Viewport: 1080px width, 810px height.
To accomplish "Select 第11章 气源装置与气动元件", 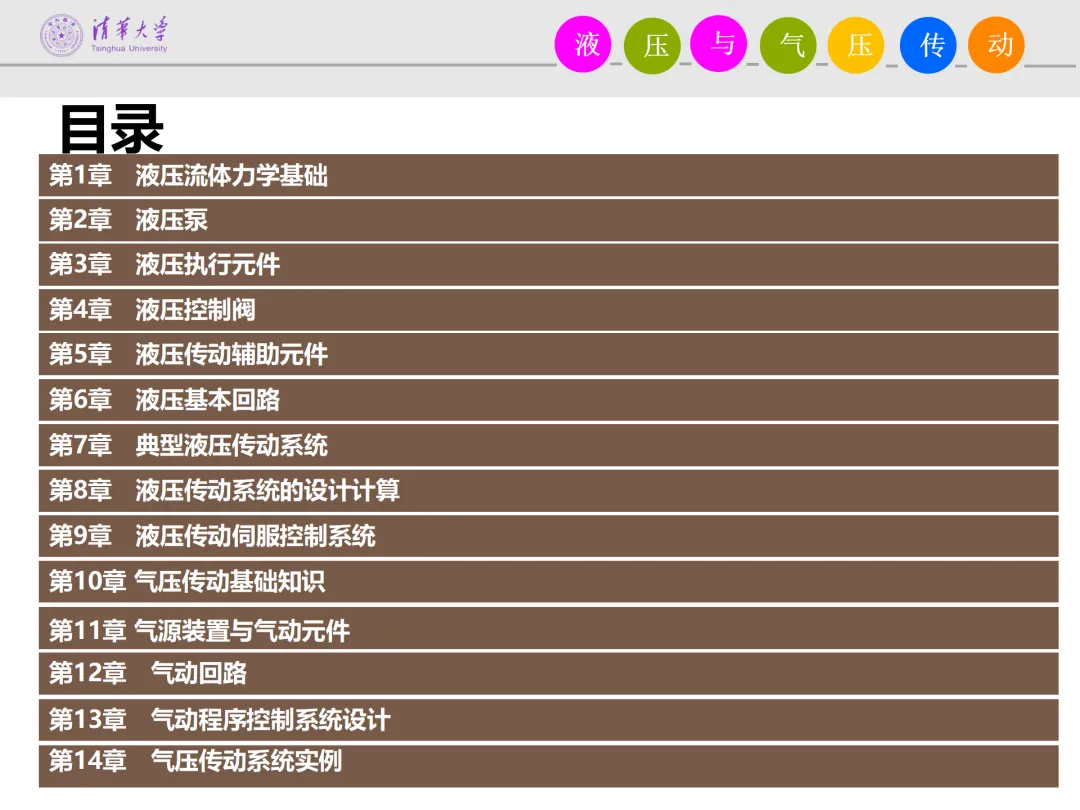I will tap(548, 628).
